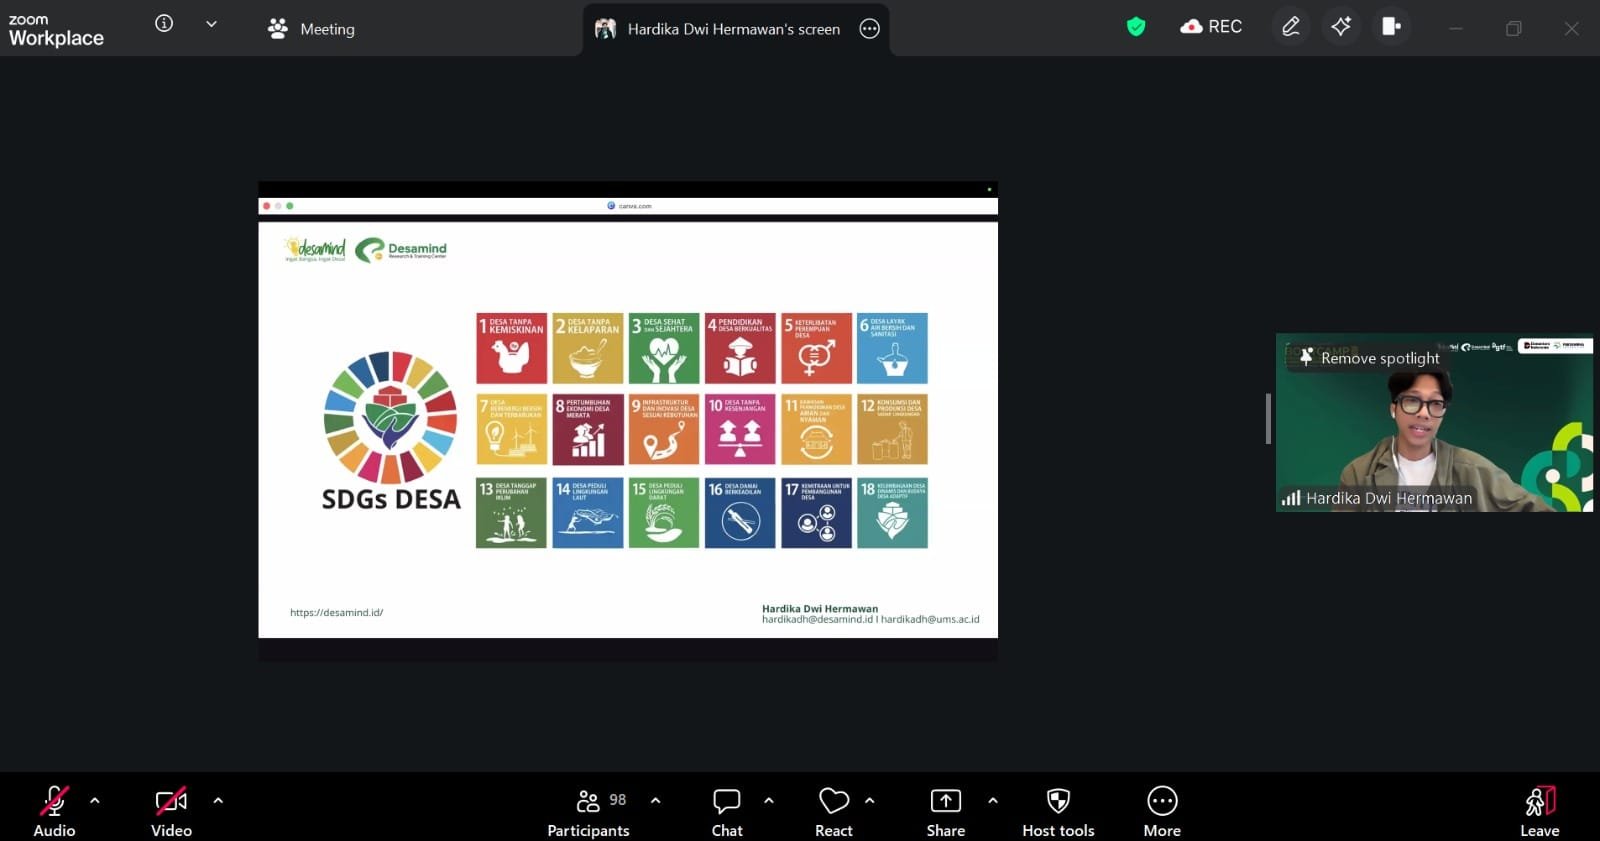This screenshot has height=841, width=1600.
Task: Click the Share screen icon
Action: pos(945,801)
